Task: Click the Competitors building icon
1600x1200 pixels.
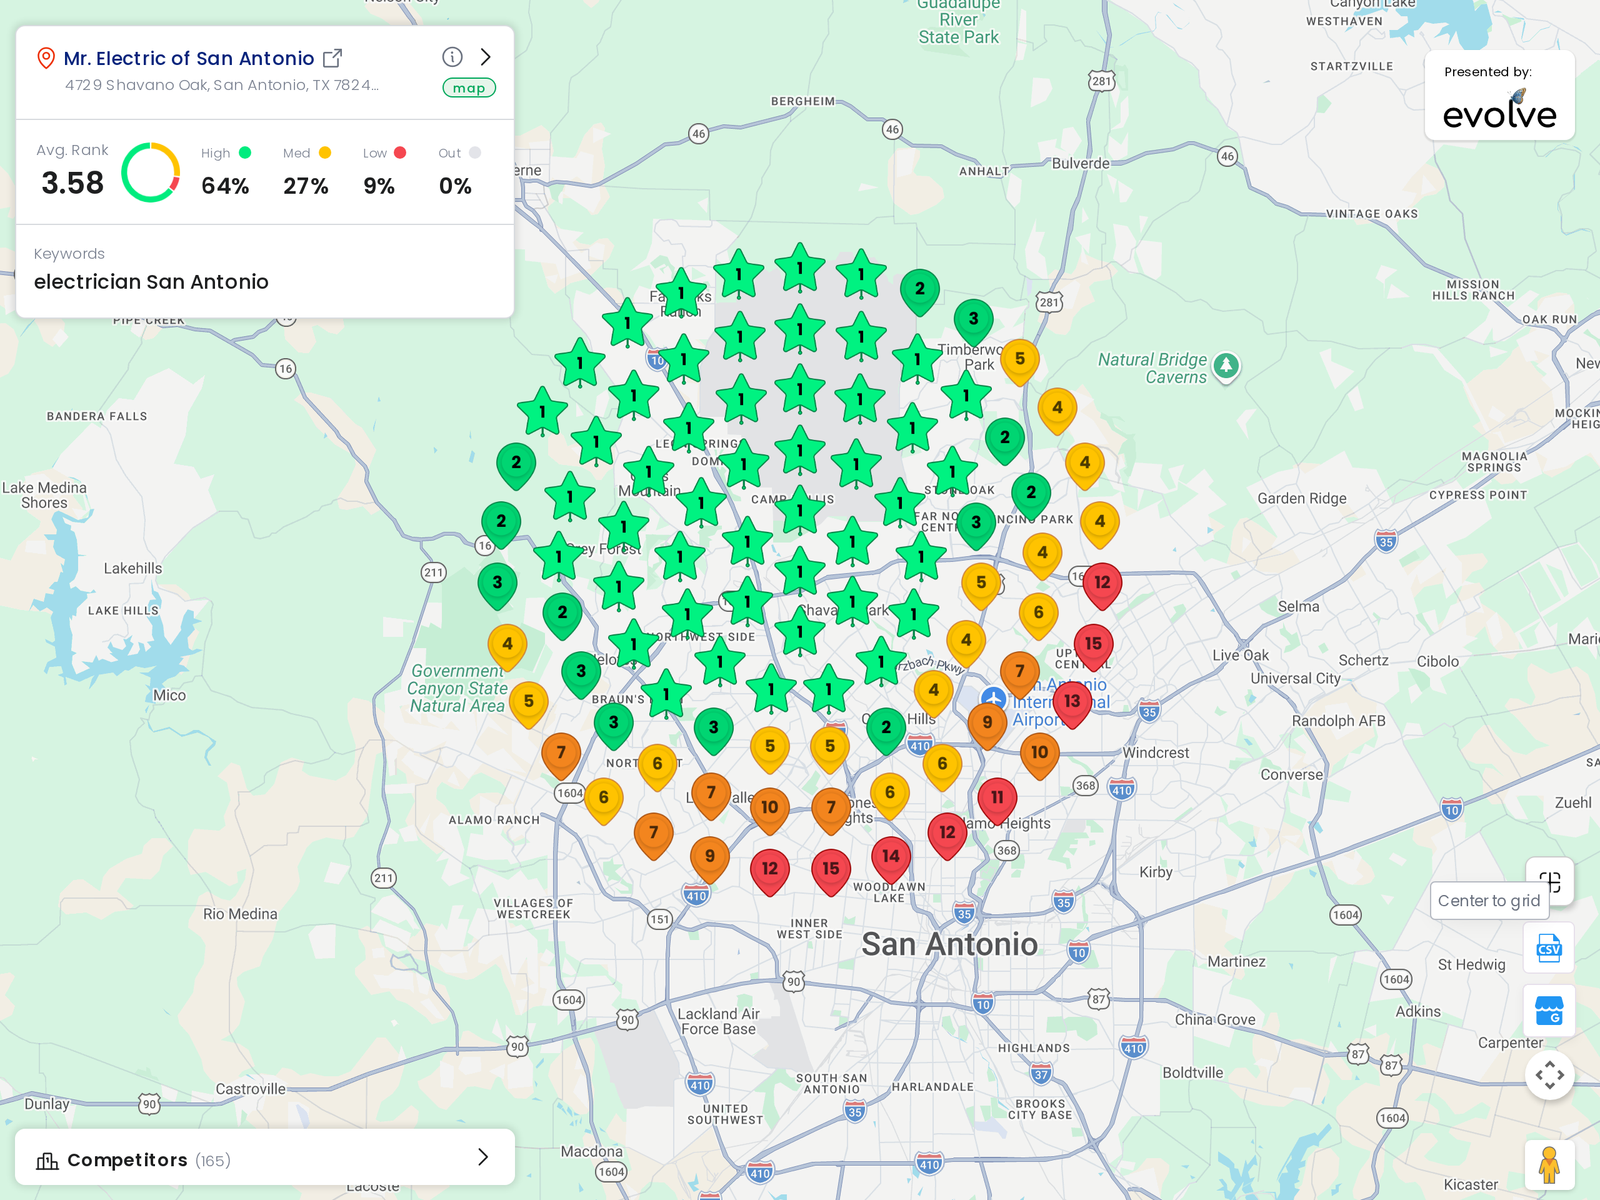Action: [x=47, y=1160]
